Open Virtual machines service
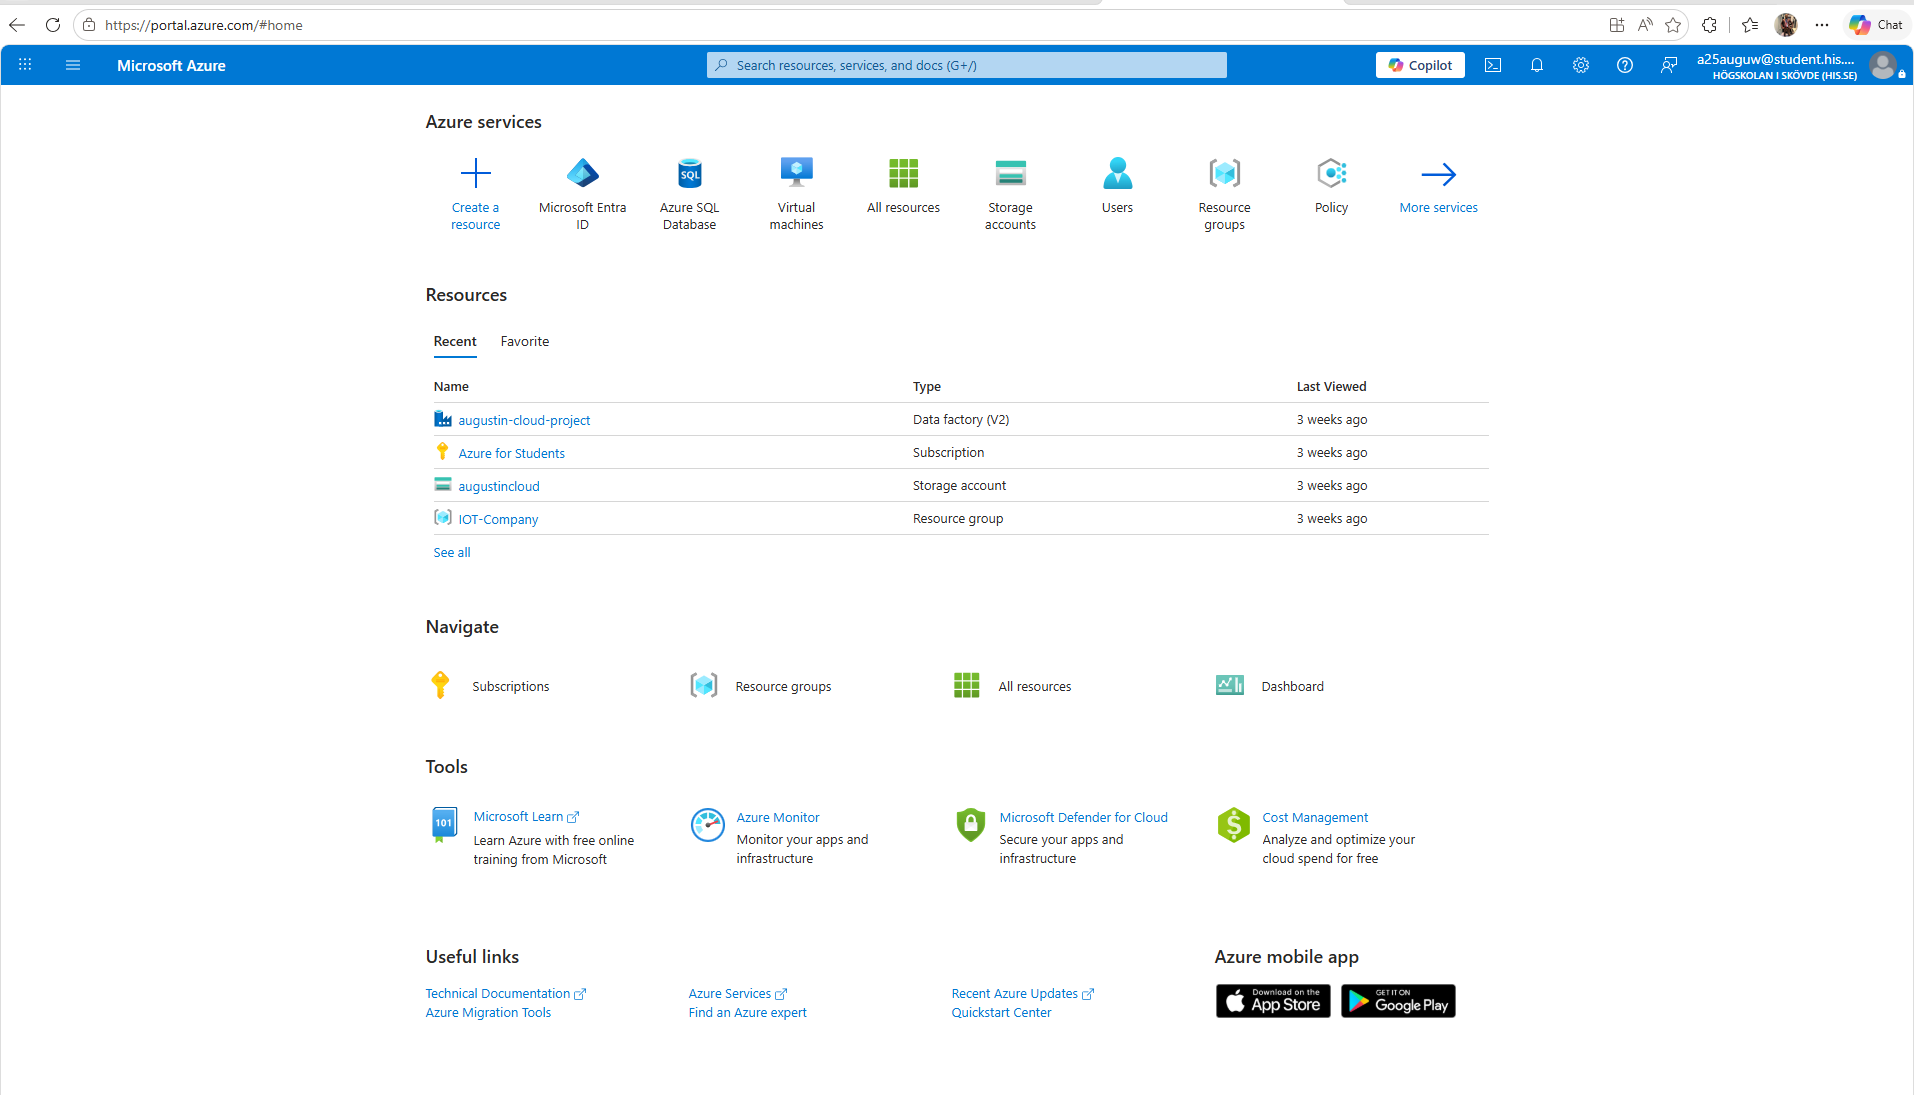The width and height of the screenshot is (1914, 1095). [x=796, y=194]
